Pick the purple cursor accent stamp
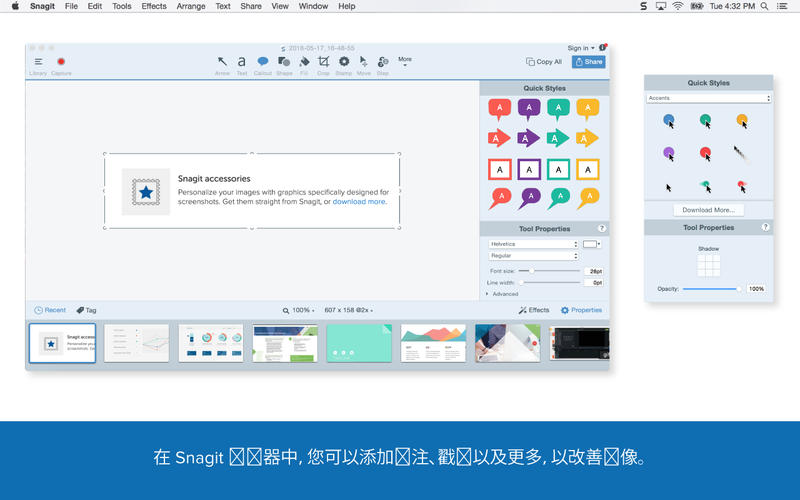The width and height of the screenshot is (800, 500). (x=669, y=154)
